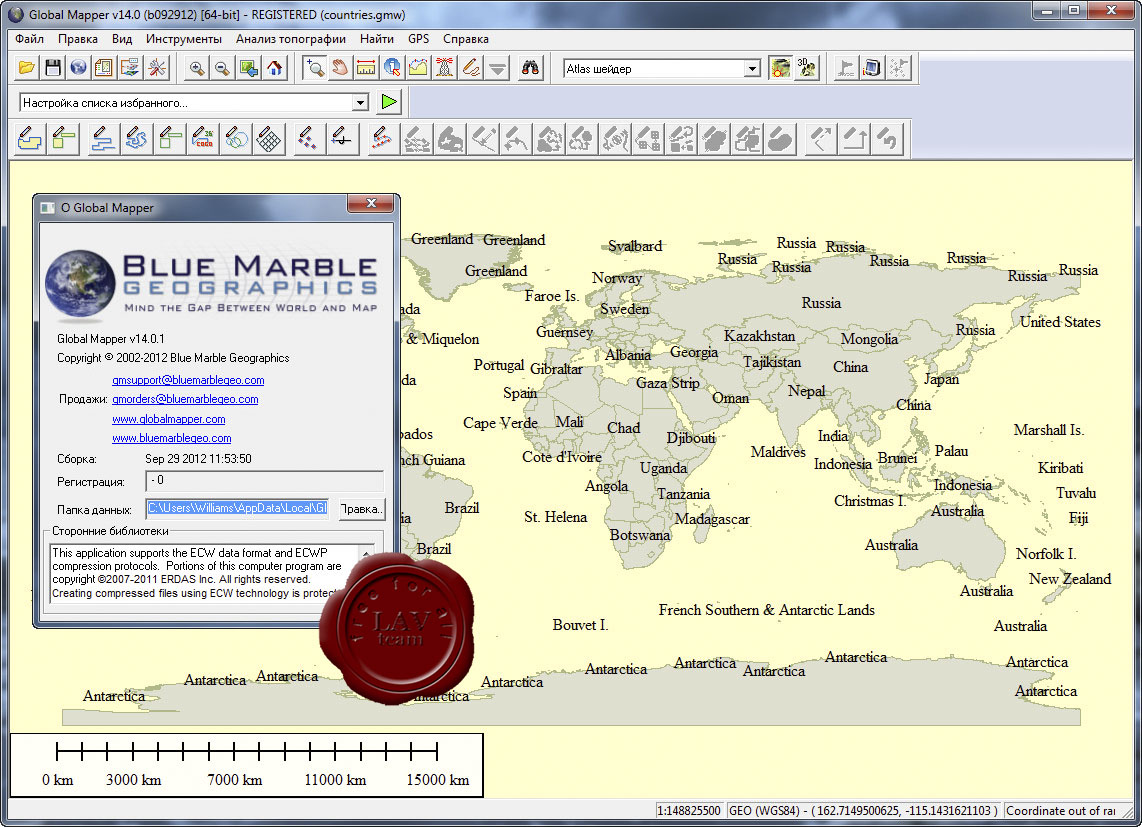Click gmsupport@bluemarblegeo.com email link
This screenshot has height=827, width=1142.
click(188, 380)
